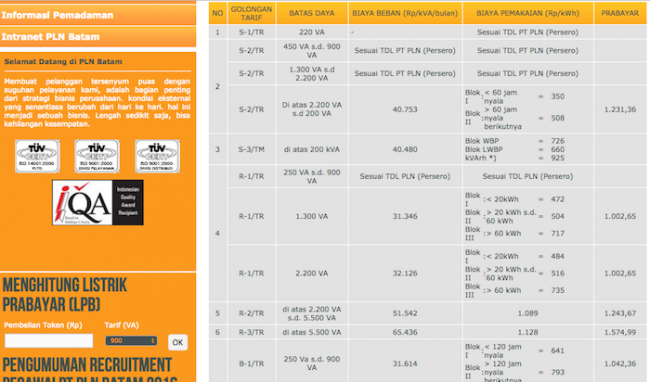Select the di atas 200 kVA cell
The width and height of the screenshot is (650, 382).
pyautogui.click(x=312, y=150)
